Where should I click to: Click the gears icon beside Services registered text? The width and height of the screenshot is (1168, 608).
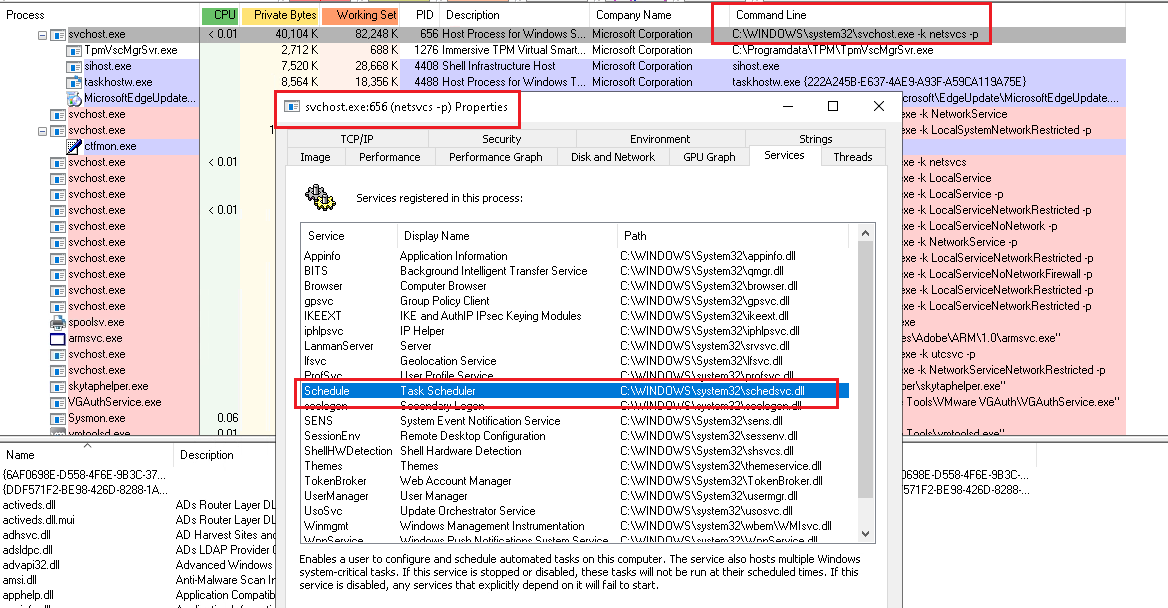[x=321, y=197]
